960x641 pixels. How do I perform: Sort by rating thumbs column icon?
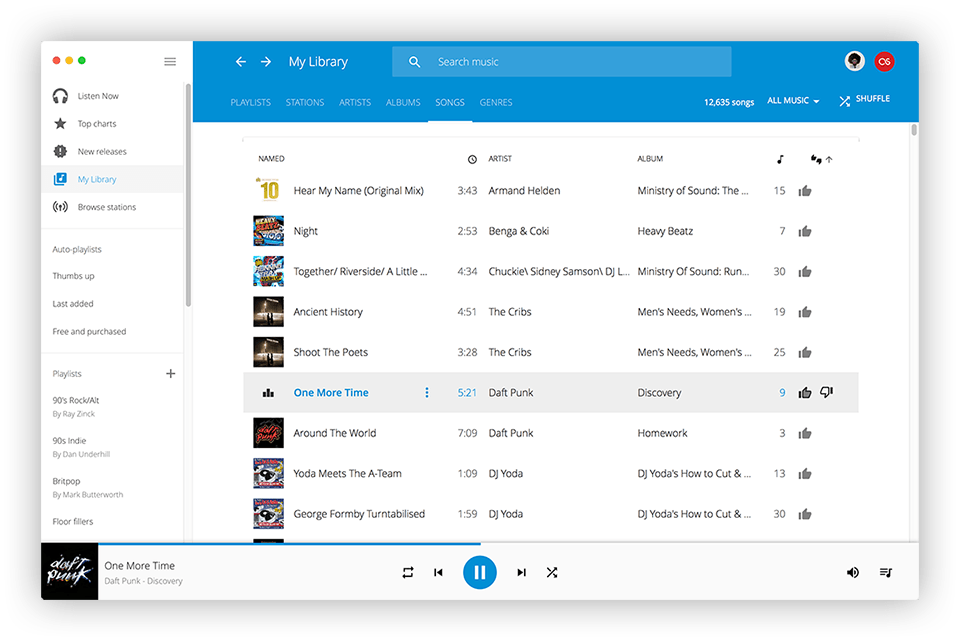pos(816,159)
